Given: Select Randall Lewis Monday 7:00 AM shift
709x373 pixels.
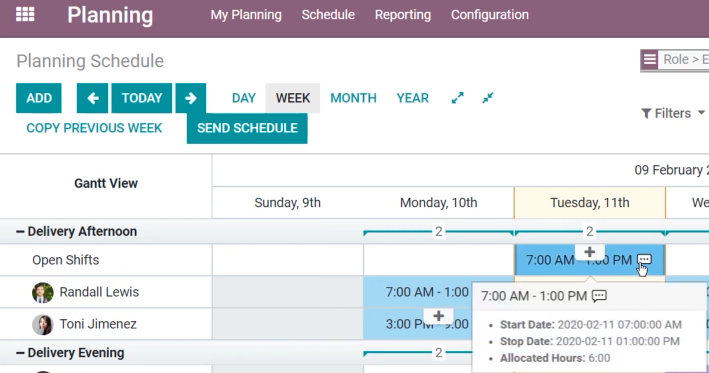Looking at the screenshot, I should pyautogui.click(x=417, y=292).
